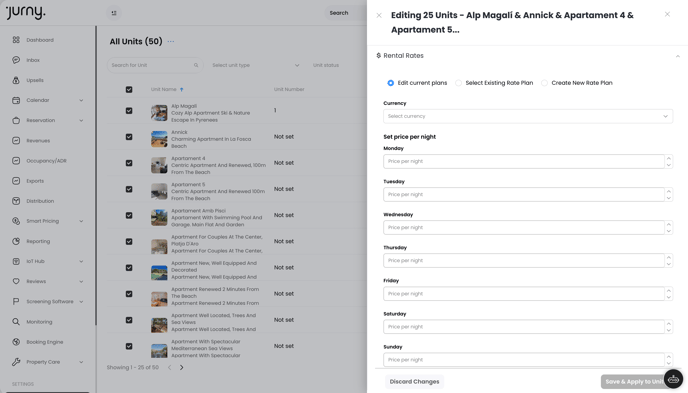688x393 pixels.
Task: Select the Create New Rate Plan option
Action: [x=544, y=83]
